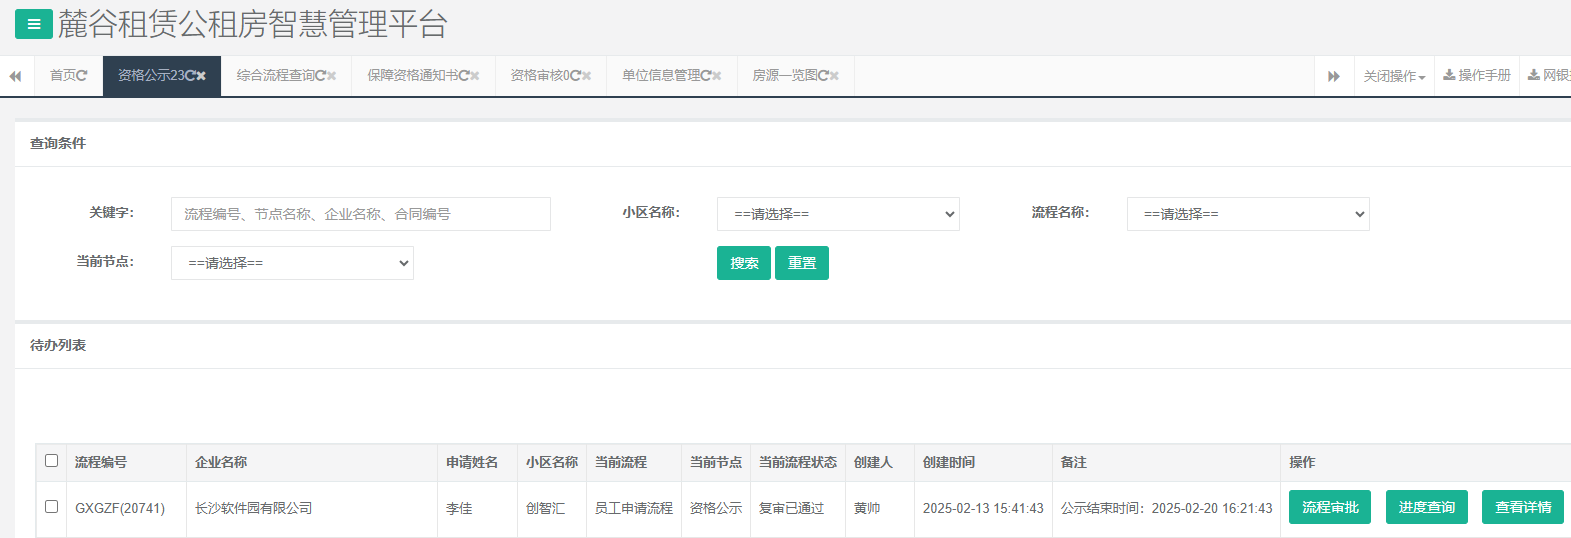Click the 流程审批 button in the row
The width and height of the screenshot is (1571, 538).
[x=1329, y=507]
